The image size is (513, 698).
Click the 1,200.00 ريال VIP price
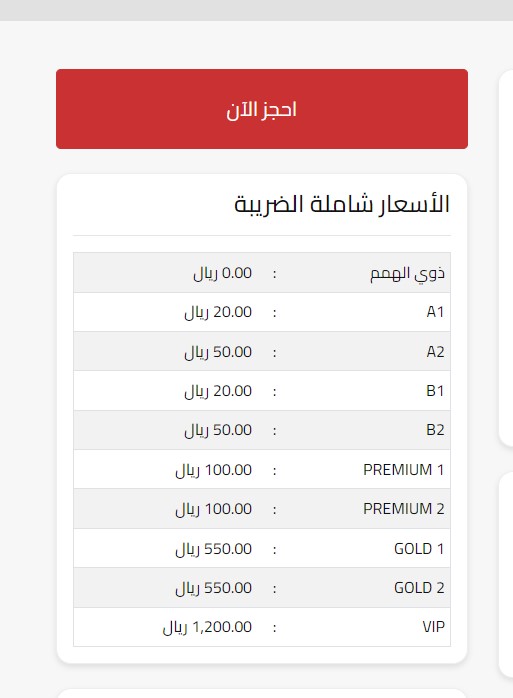[208, 627]
